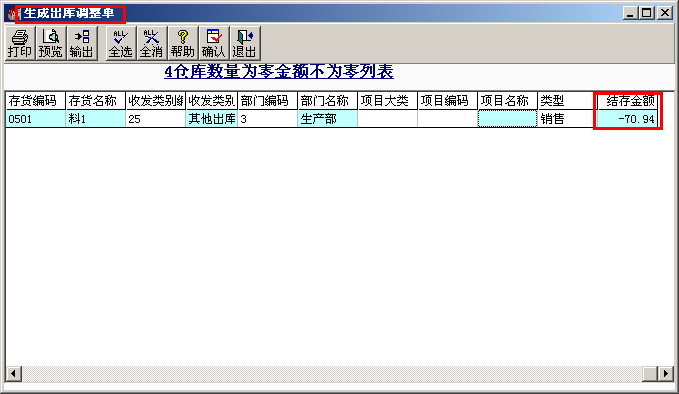Click the 类型 column header

pos(567,101)
